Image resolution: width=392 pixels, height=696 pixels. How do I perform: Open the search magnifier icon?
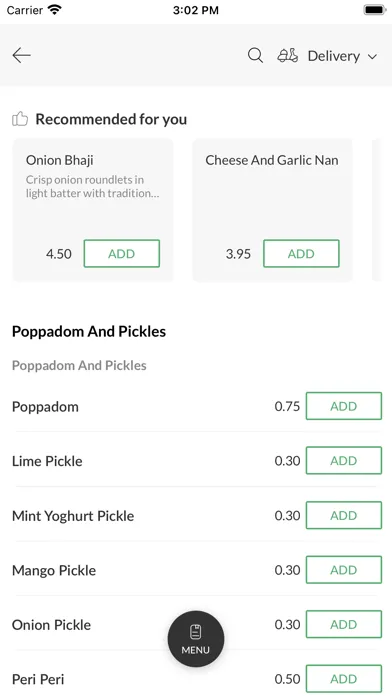[x=255, y=55]
